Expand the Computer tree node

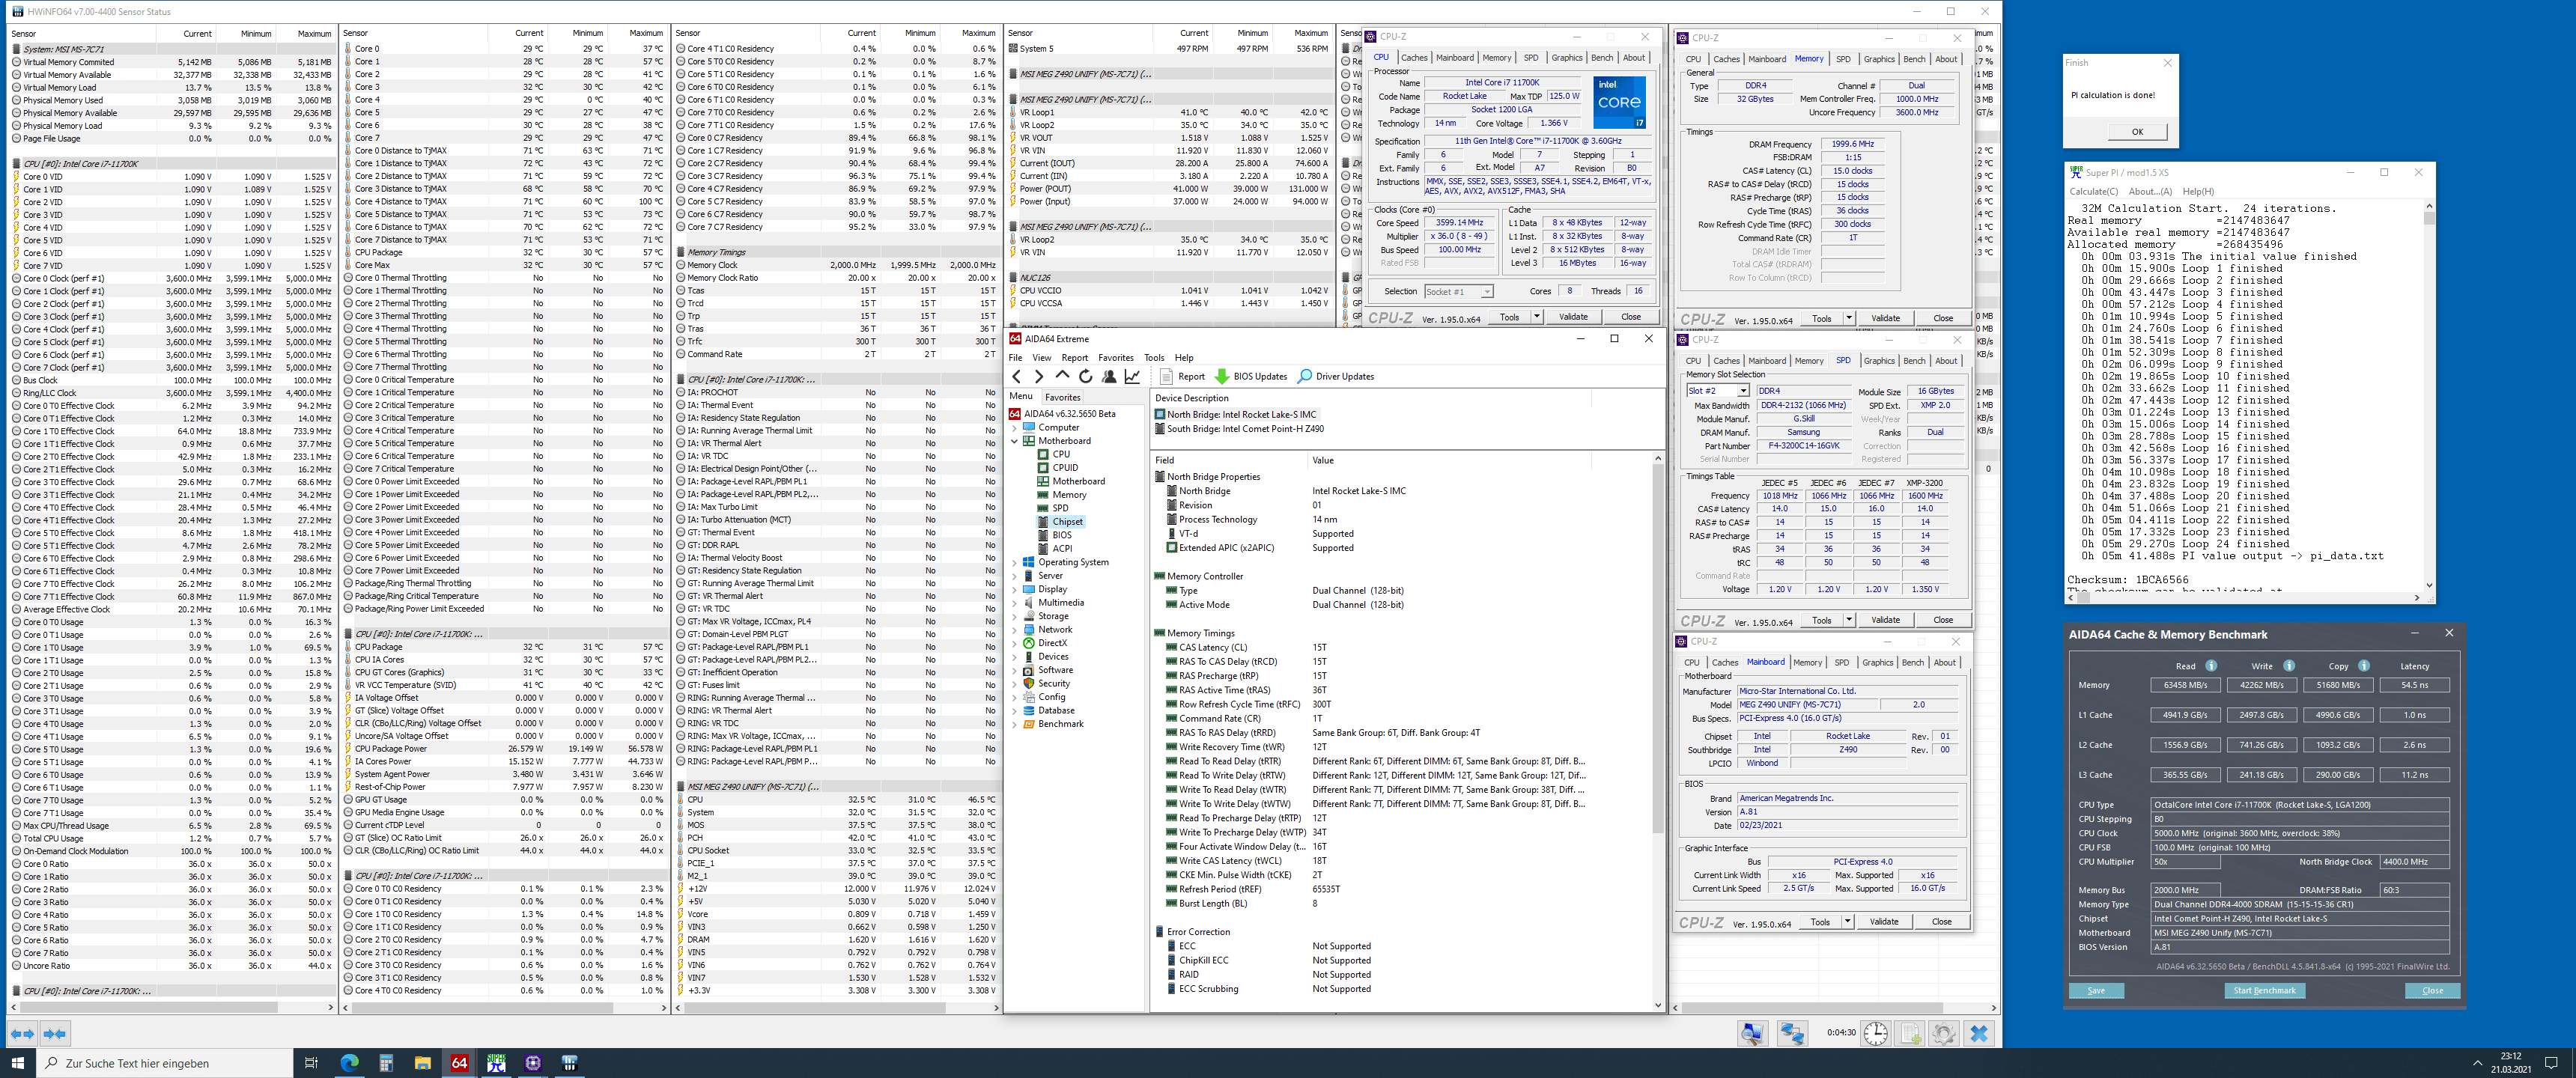coord(1015,428)
